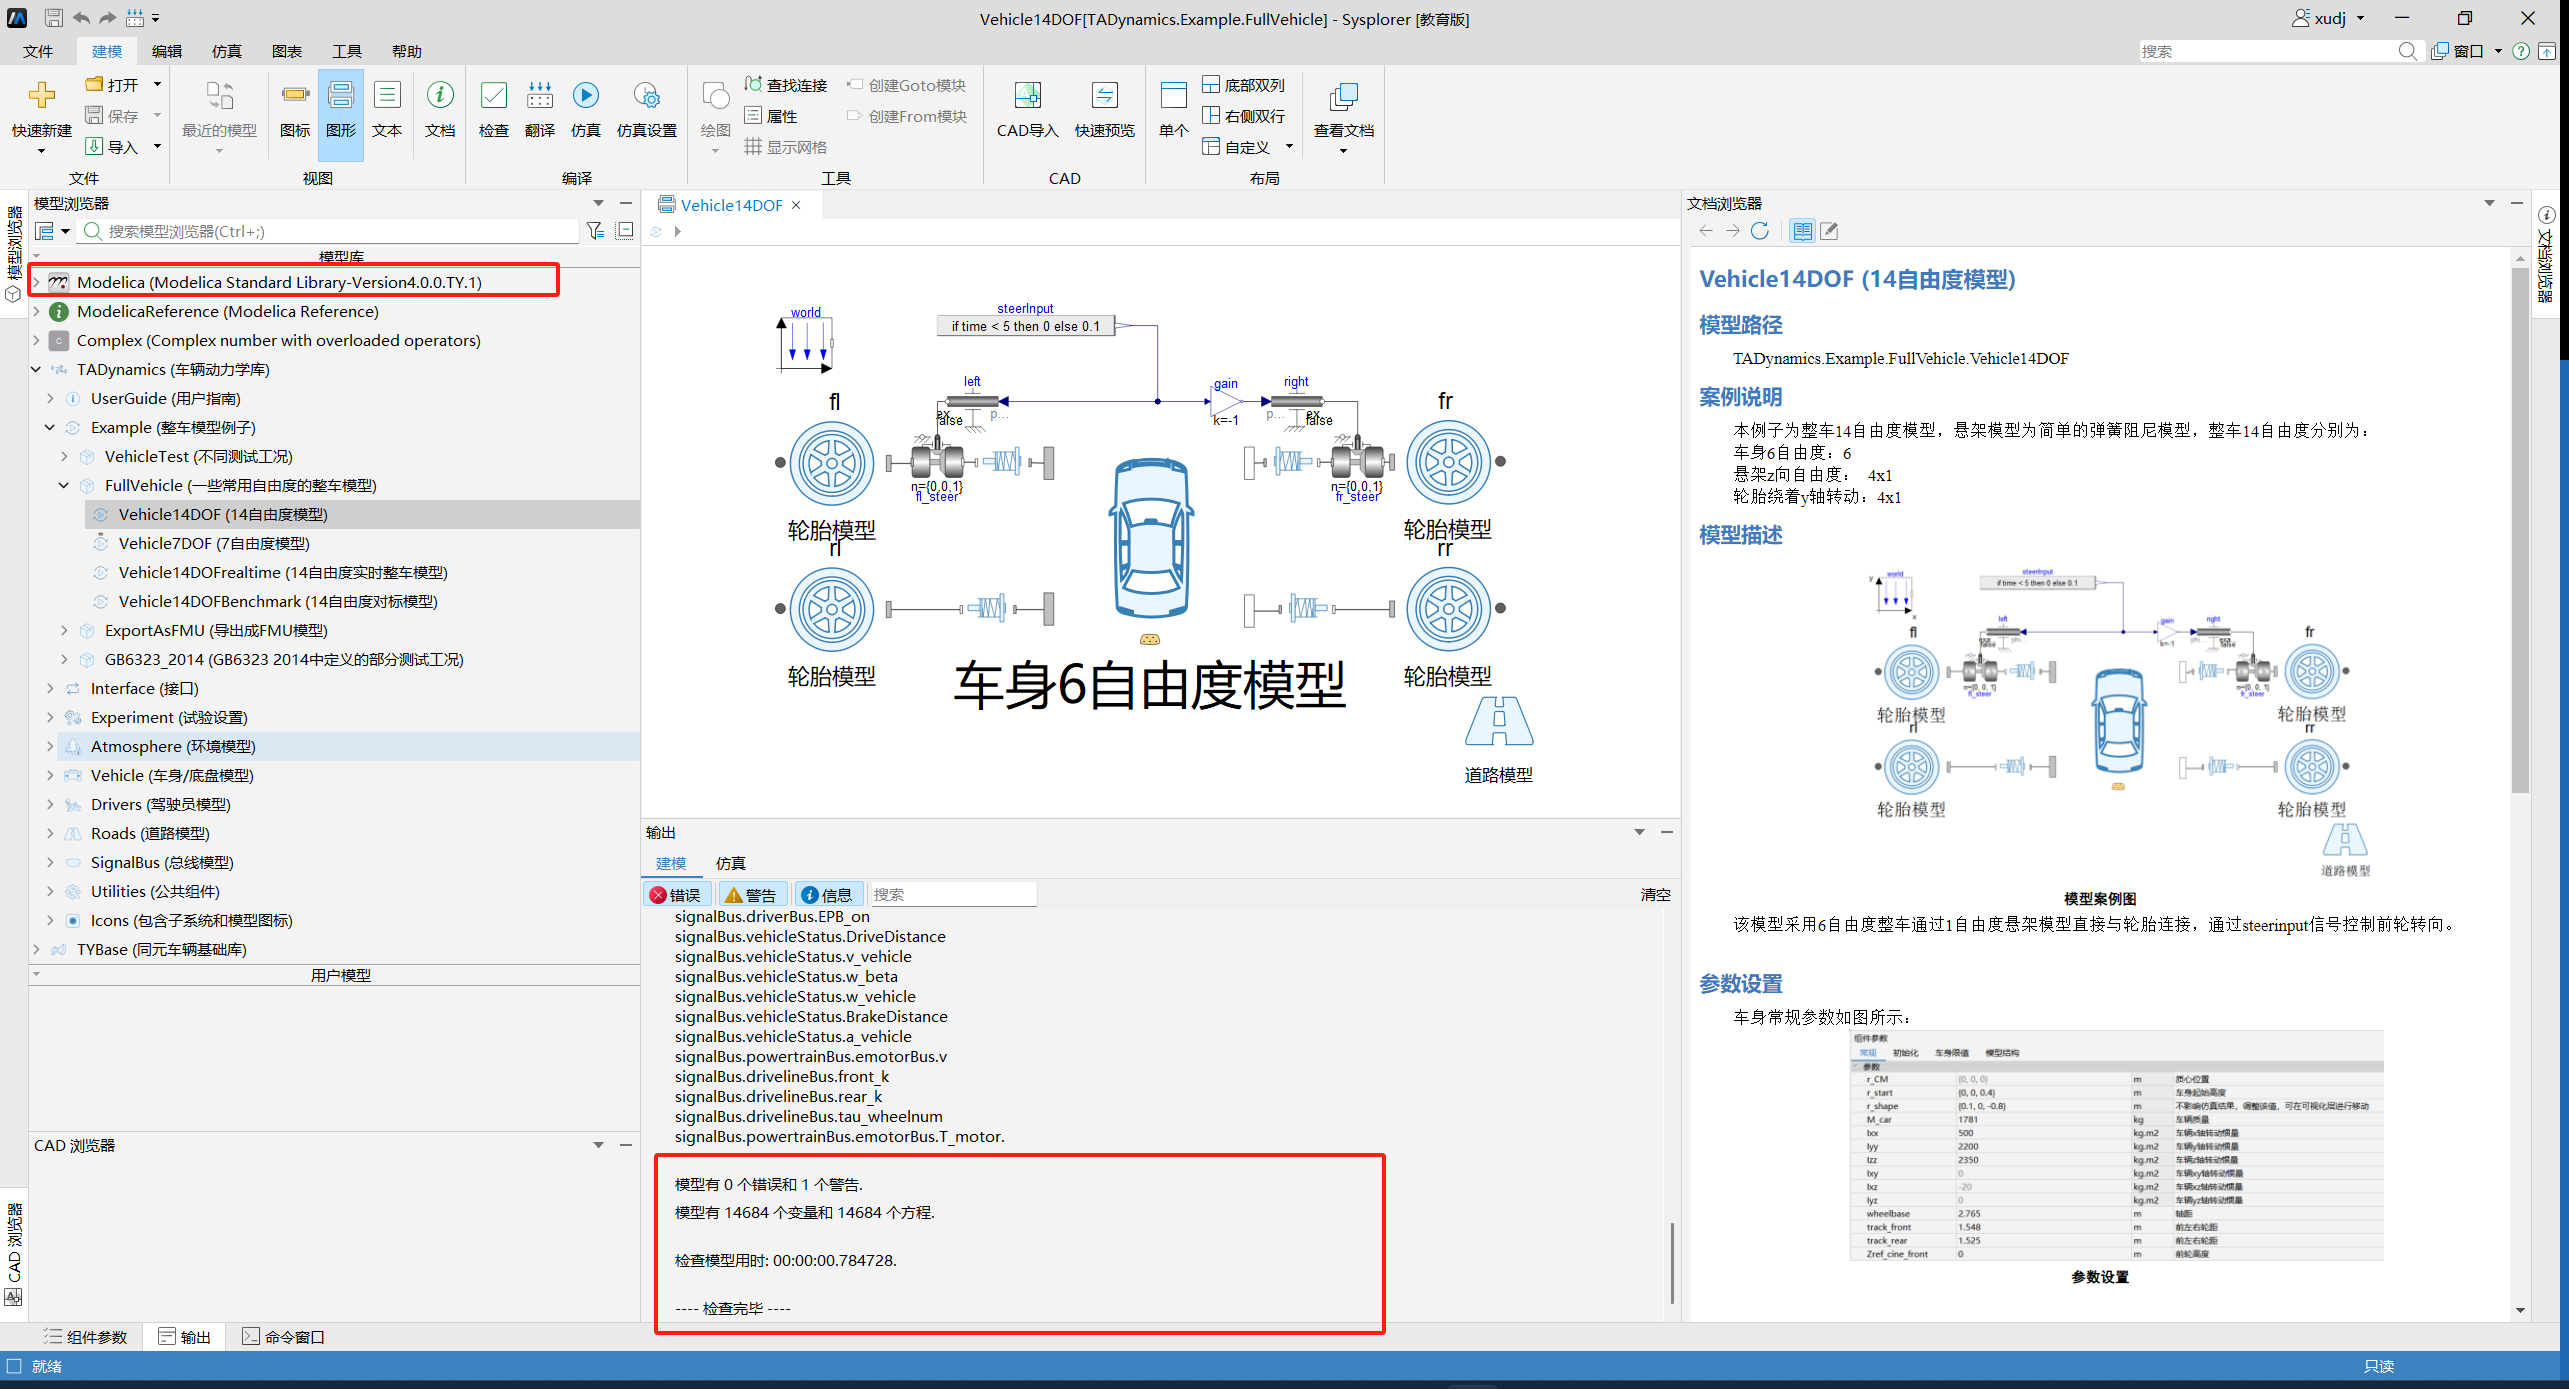Screen dimensions: 2569x1389
Task: Switch to Text (文本) view
Action: [387, 111]
